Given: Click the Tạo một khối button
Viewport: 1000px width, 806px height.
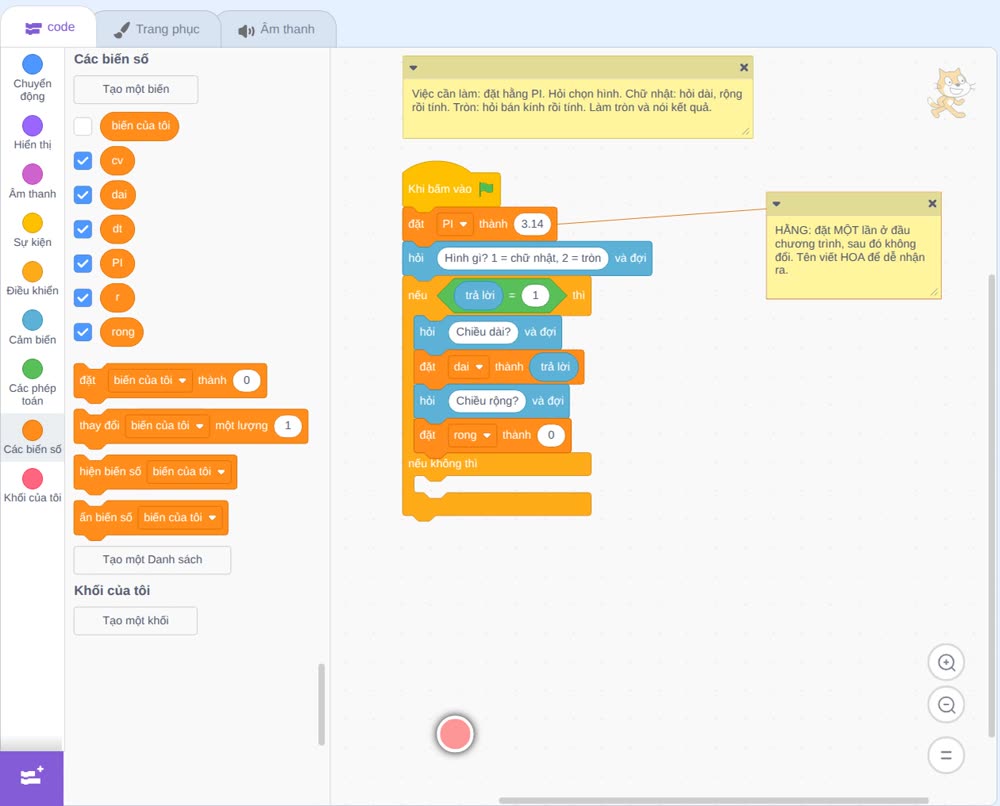Looking at the screenshot, I should tap(136, 620).
